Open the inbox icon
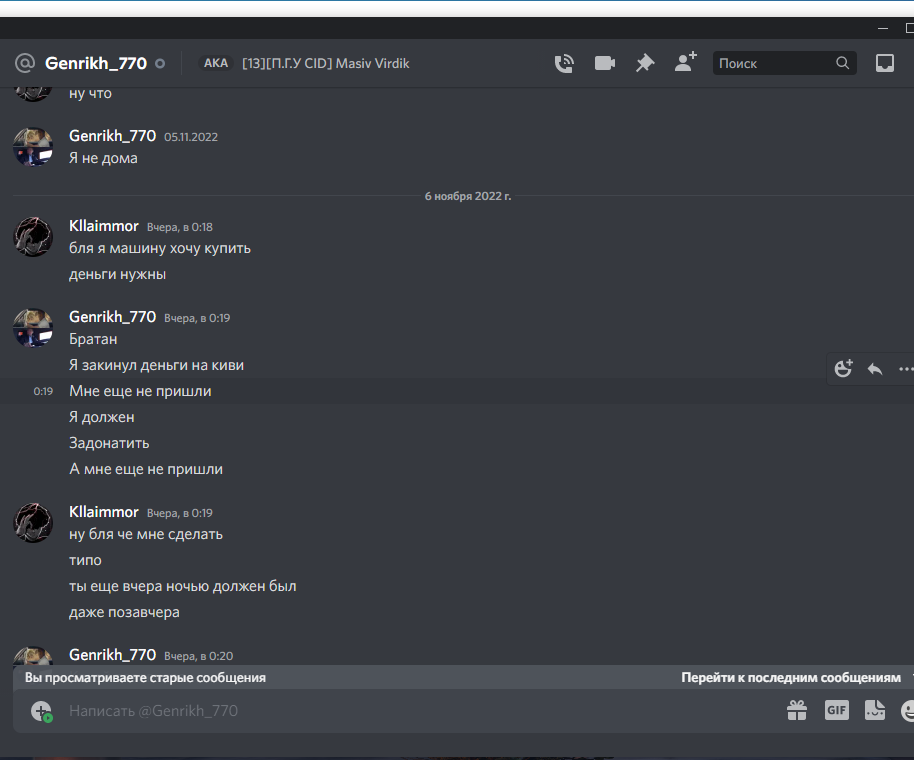 click(885, 63)
